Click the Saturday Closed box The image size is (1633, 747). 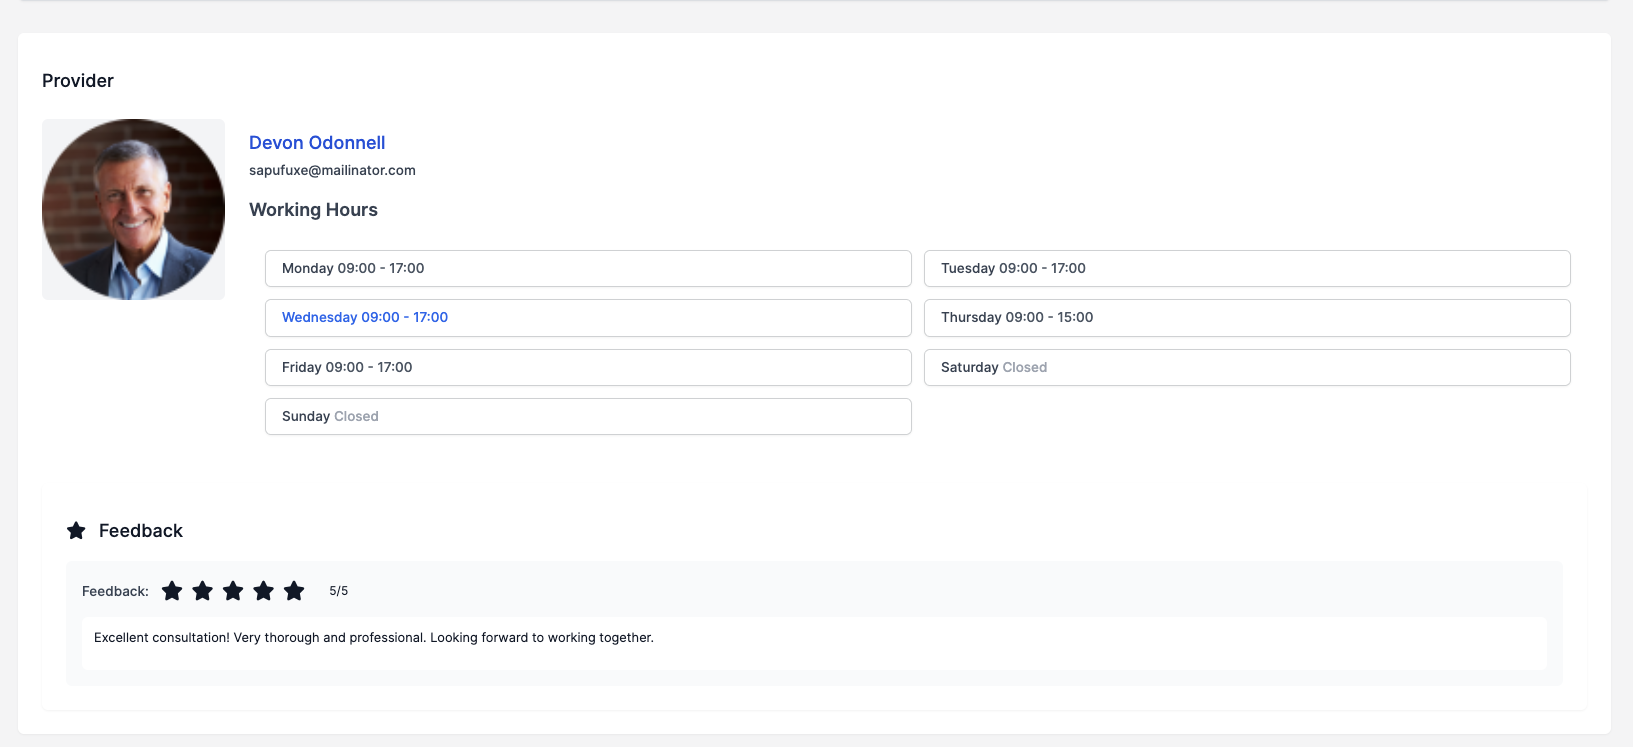pyautogui.click(x=1247, y=367)
